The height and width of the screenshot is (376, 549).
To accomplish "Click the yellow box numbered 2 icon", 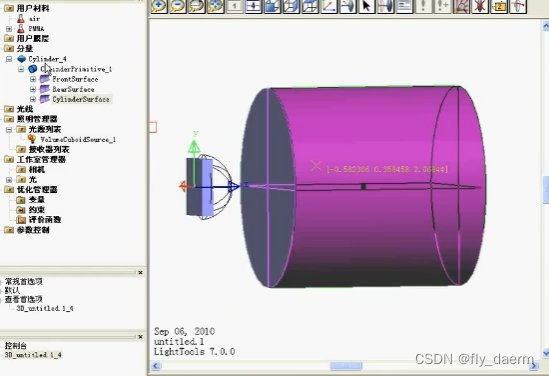I will click(499, 6).
